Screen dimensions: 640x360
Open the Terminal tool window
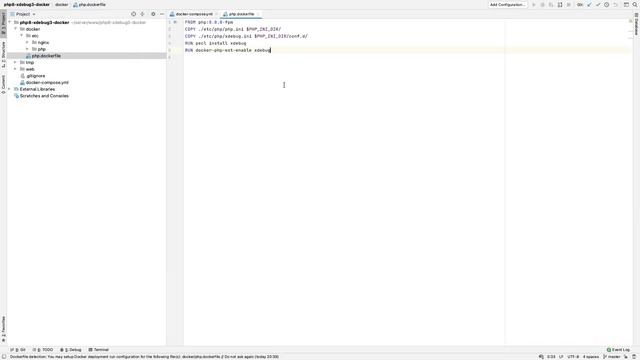pos(98,350)
